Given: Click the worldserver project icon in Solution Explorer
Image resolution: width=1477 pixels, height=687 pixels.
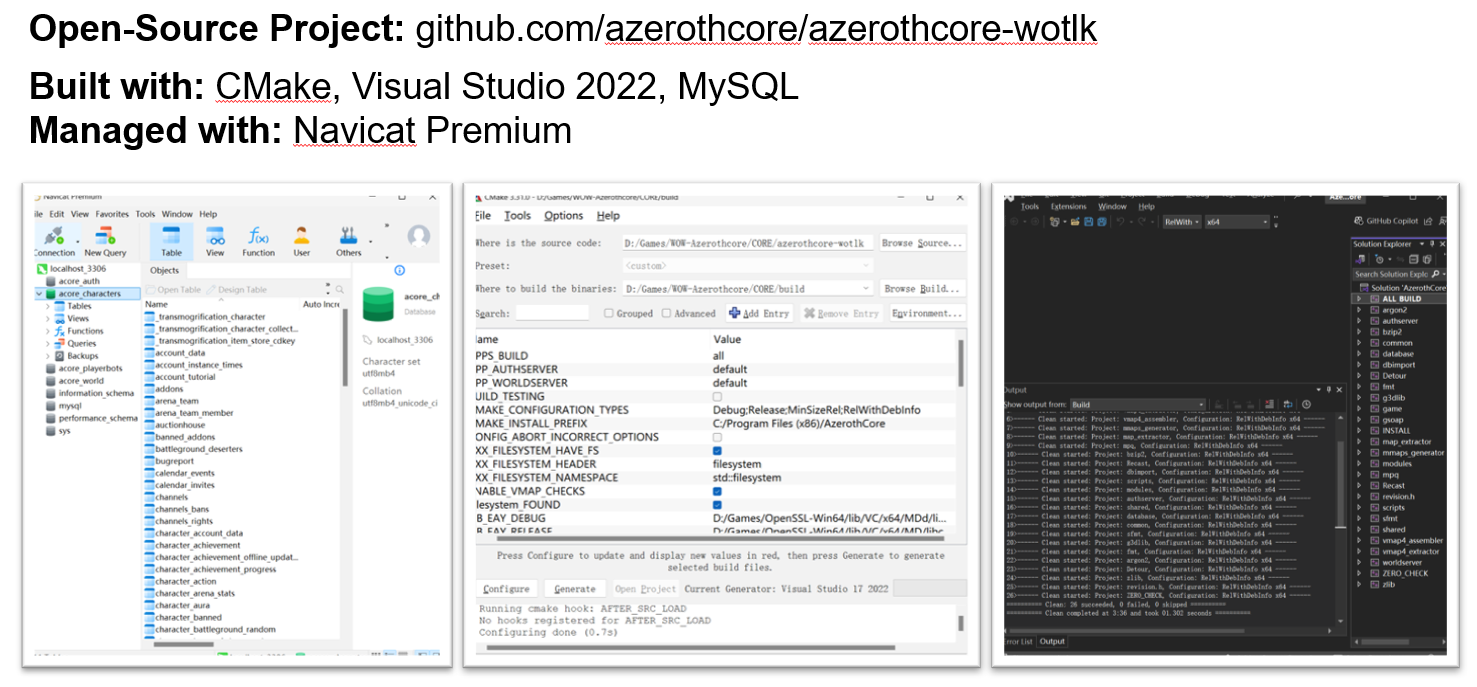Looking at the screenshot, I should point(1375,563).
